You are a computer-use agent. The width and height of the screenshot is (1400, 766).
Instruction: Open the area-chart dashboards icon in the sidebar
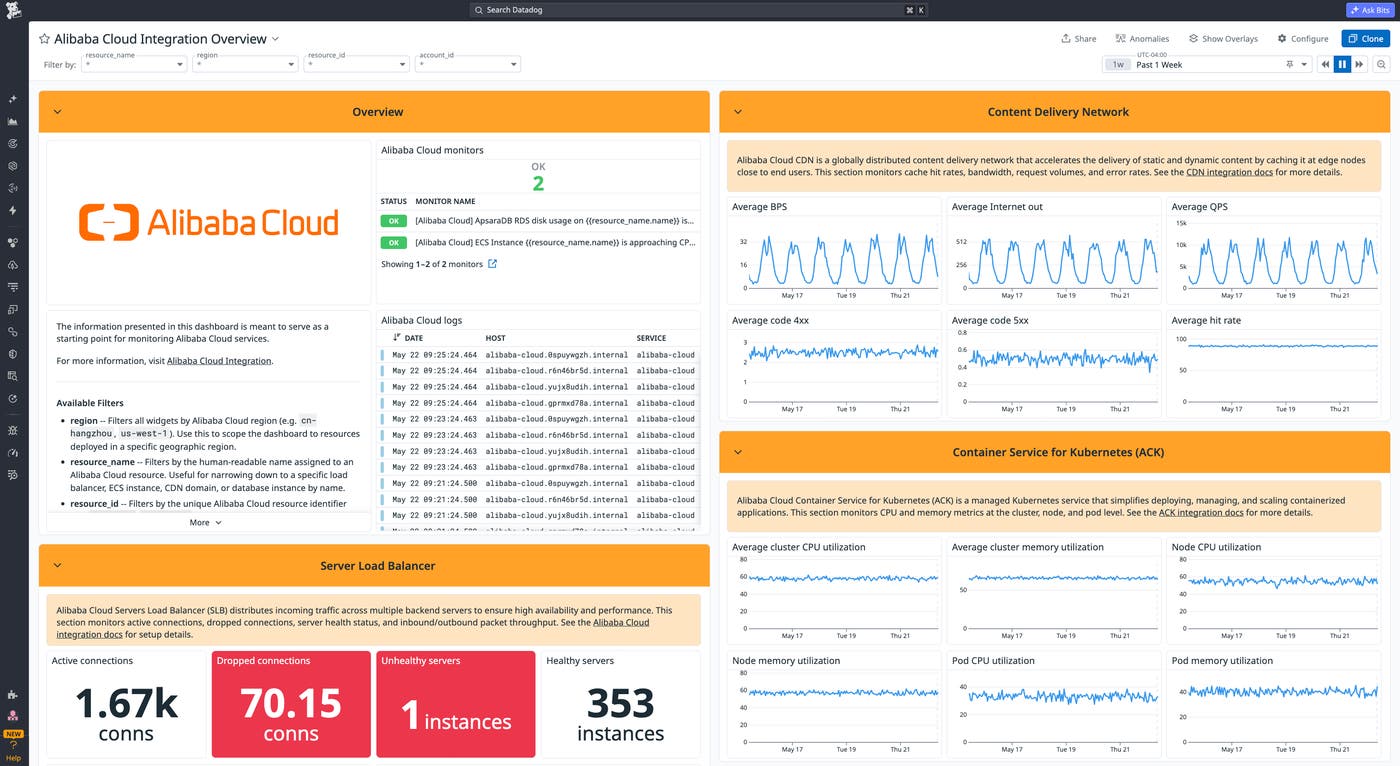tap(13, 121)
